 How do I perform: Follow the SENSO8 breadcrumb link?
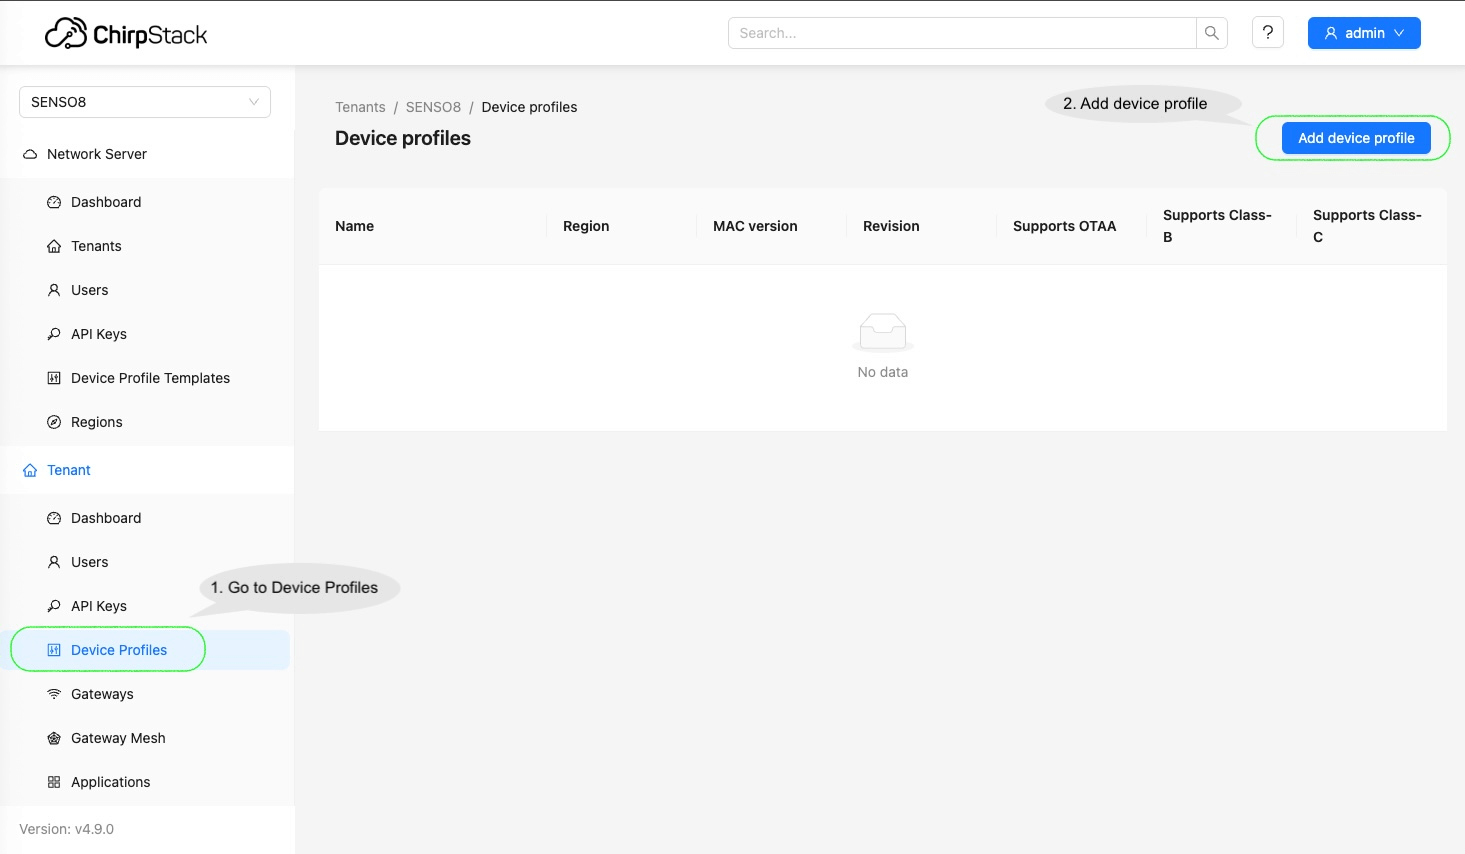(x=433, y=107)
